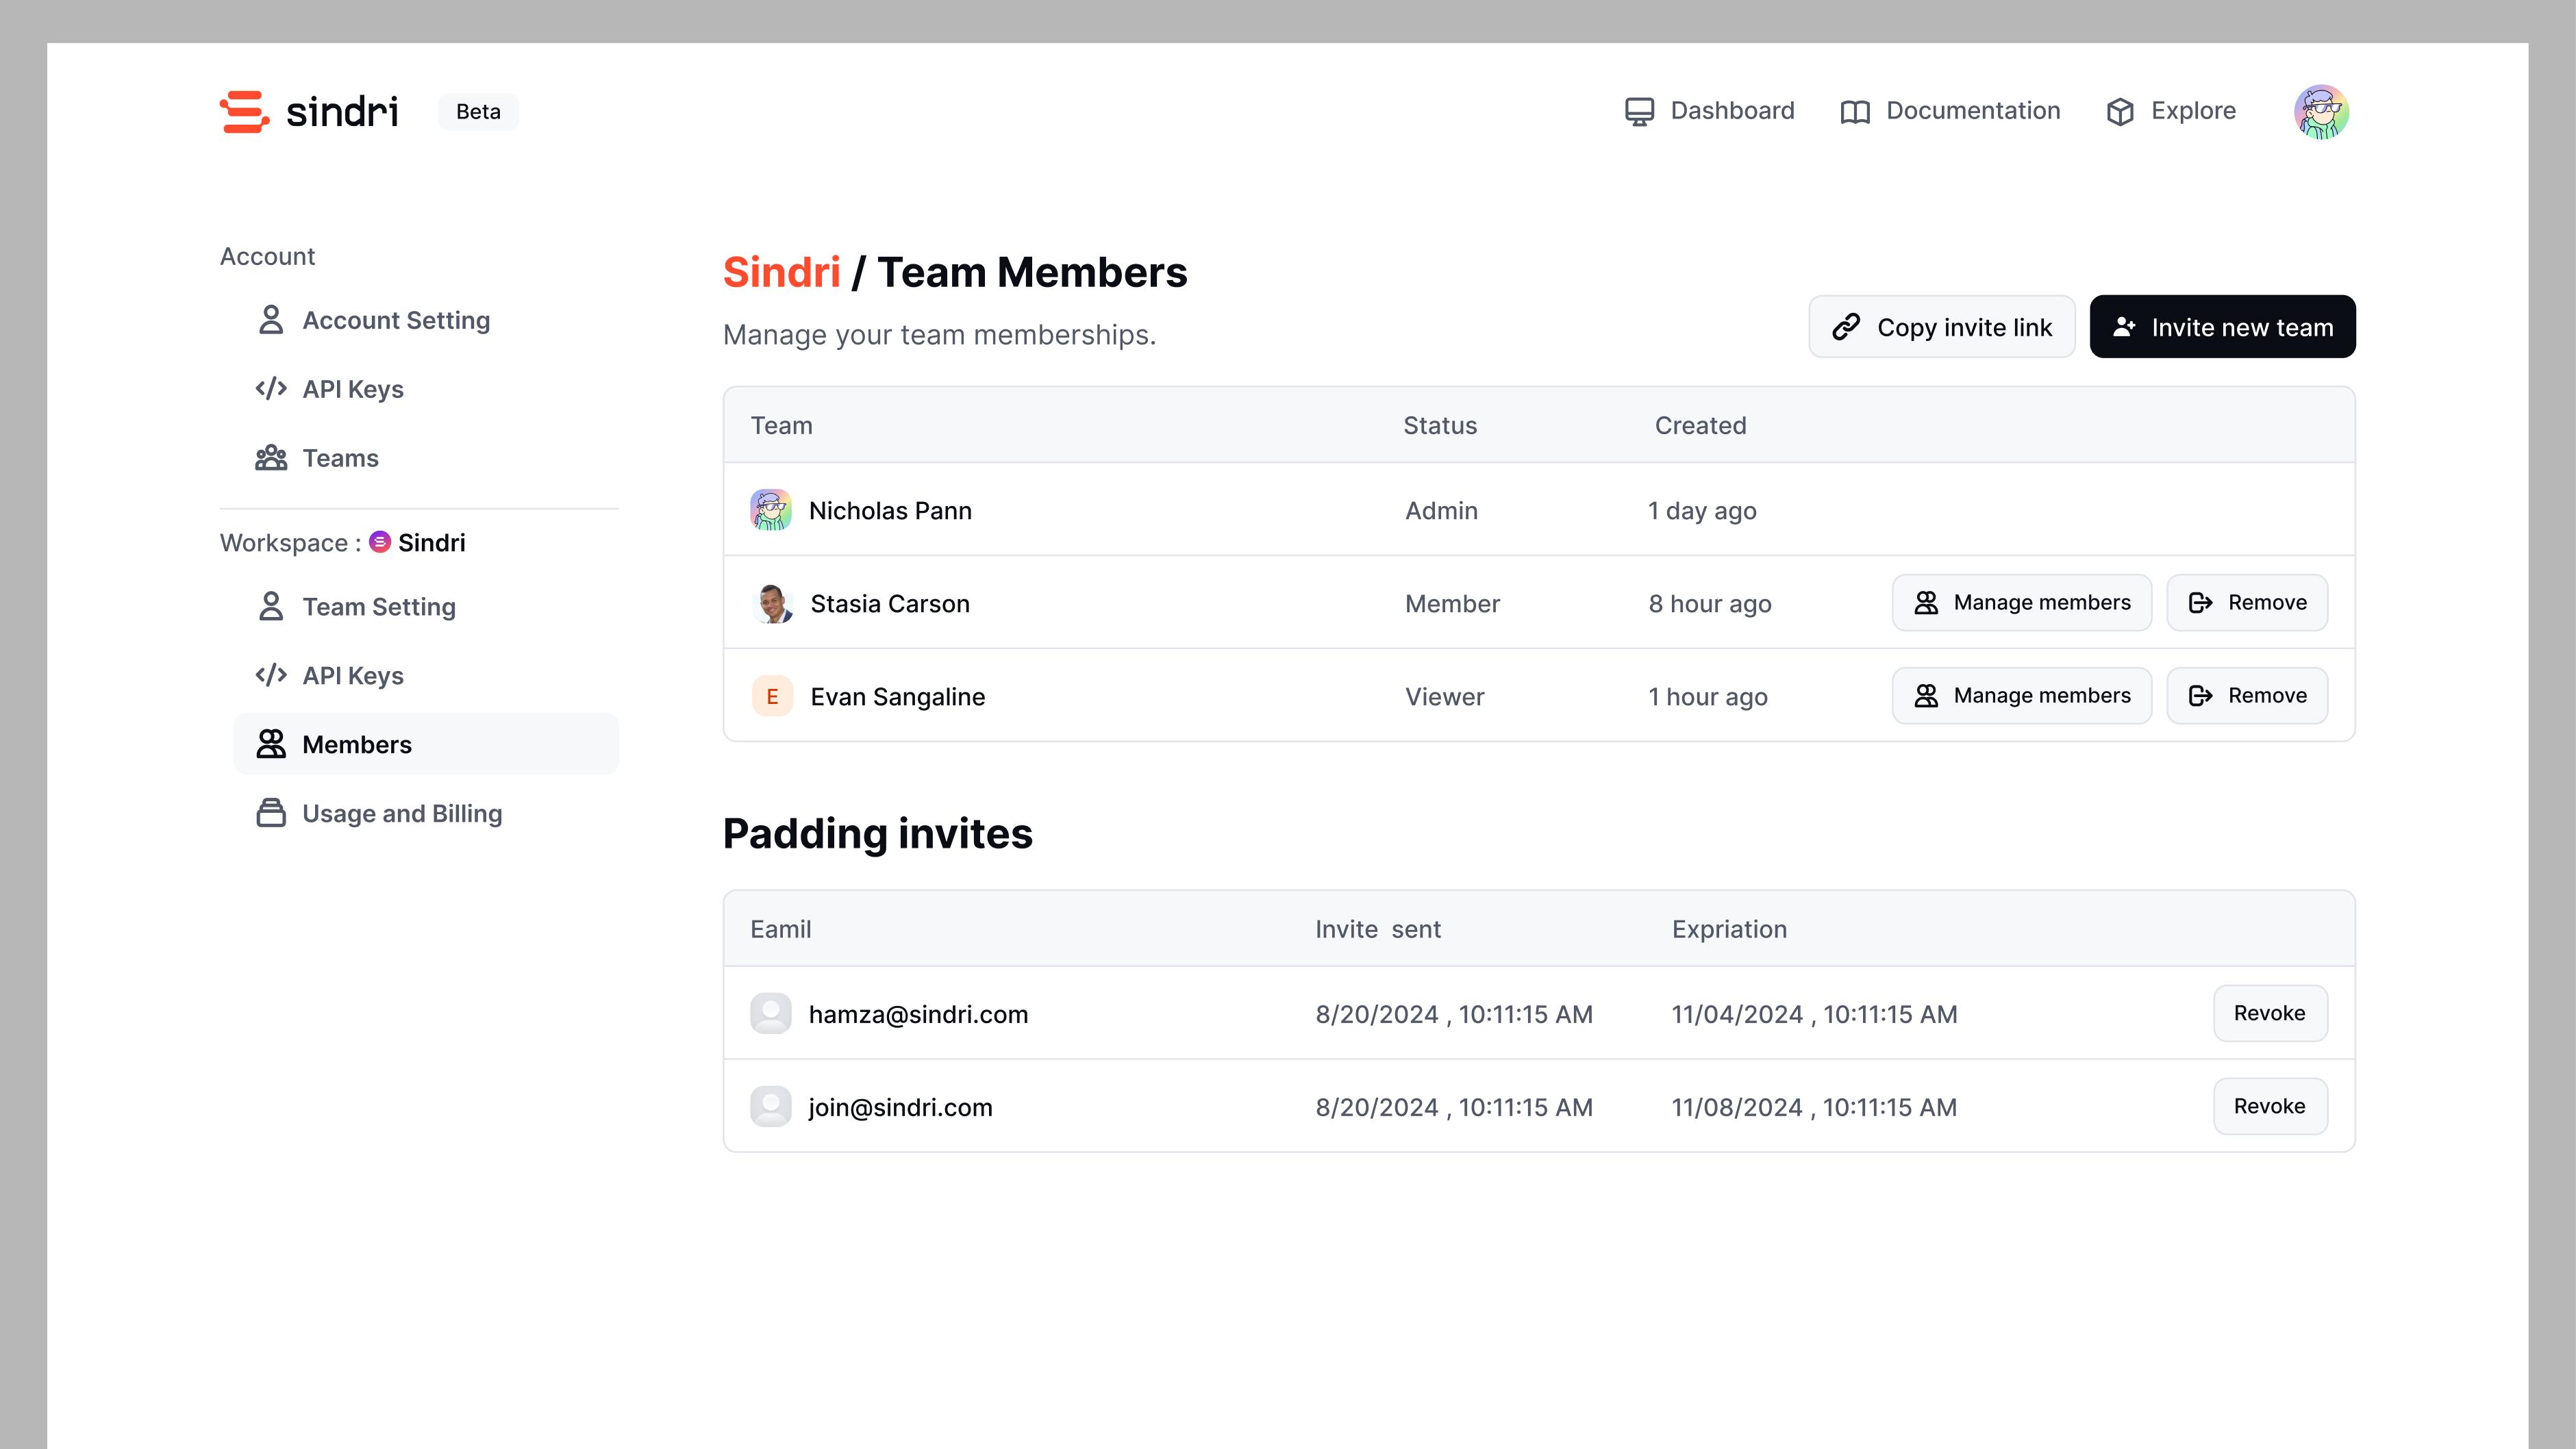Revoke the hamza@sindri.com invite
Viewport: 2576px width, 1449px height.
(x=2269, y=1013)
